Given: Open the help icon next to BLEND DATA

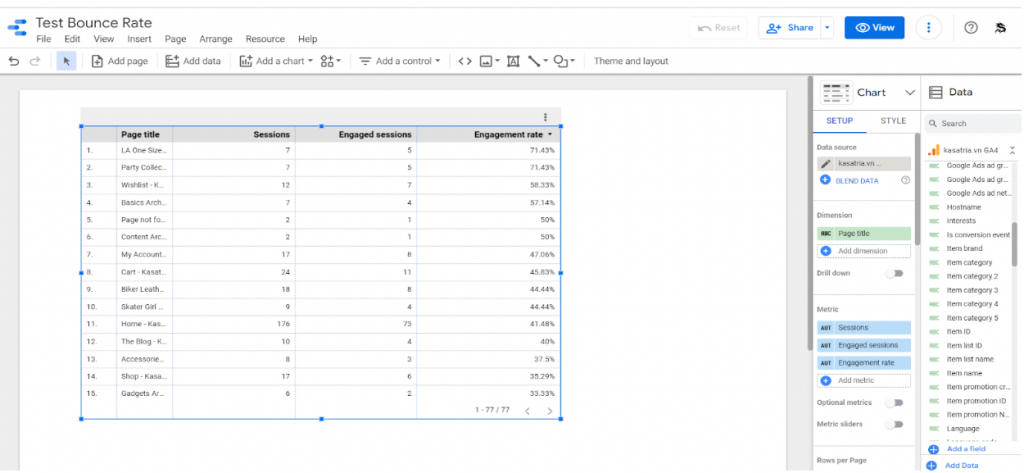Looking at the screenshot, I should point(905,180).
